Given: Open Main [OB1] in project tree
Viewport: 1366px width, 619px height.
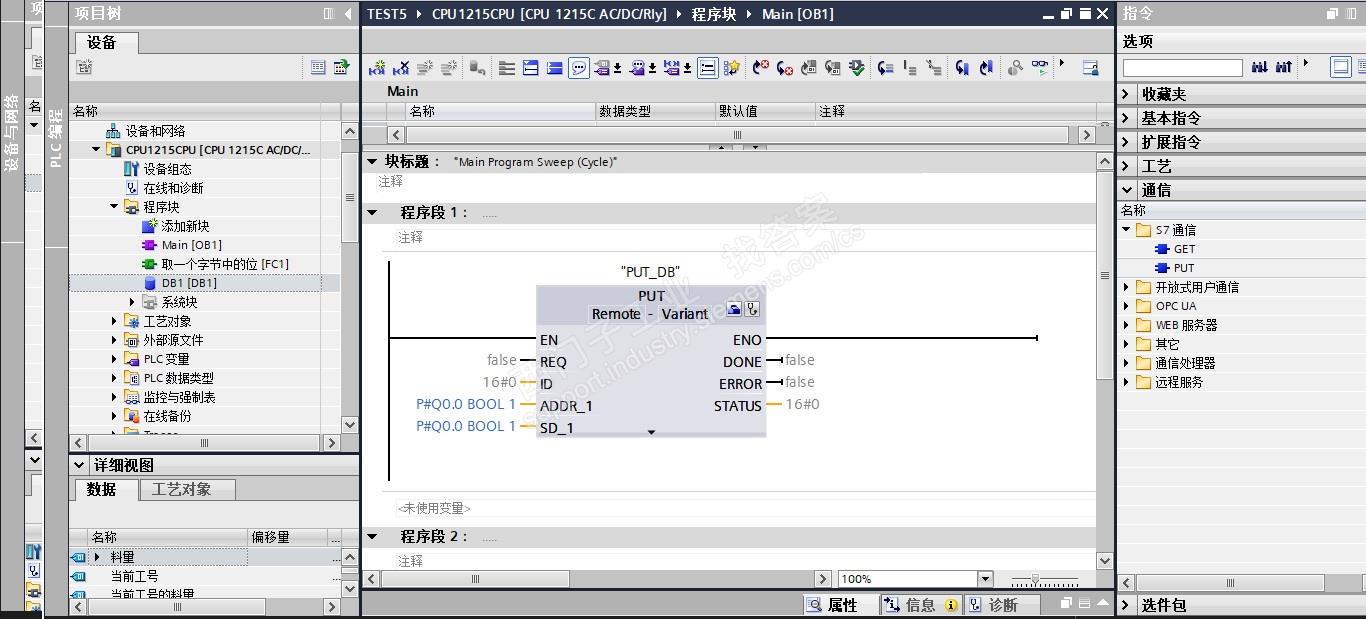Looking at the screenshot, I should tap(192, 245).
